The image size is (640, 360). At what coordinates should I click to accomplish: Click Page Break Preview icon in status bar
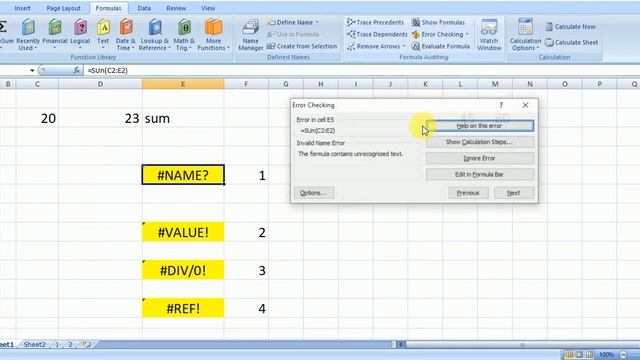[589, 354]
